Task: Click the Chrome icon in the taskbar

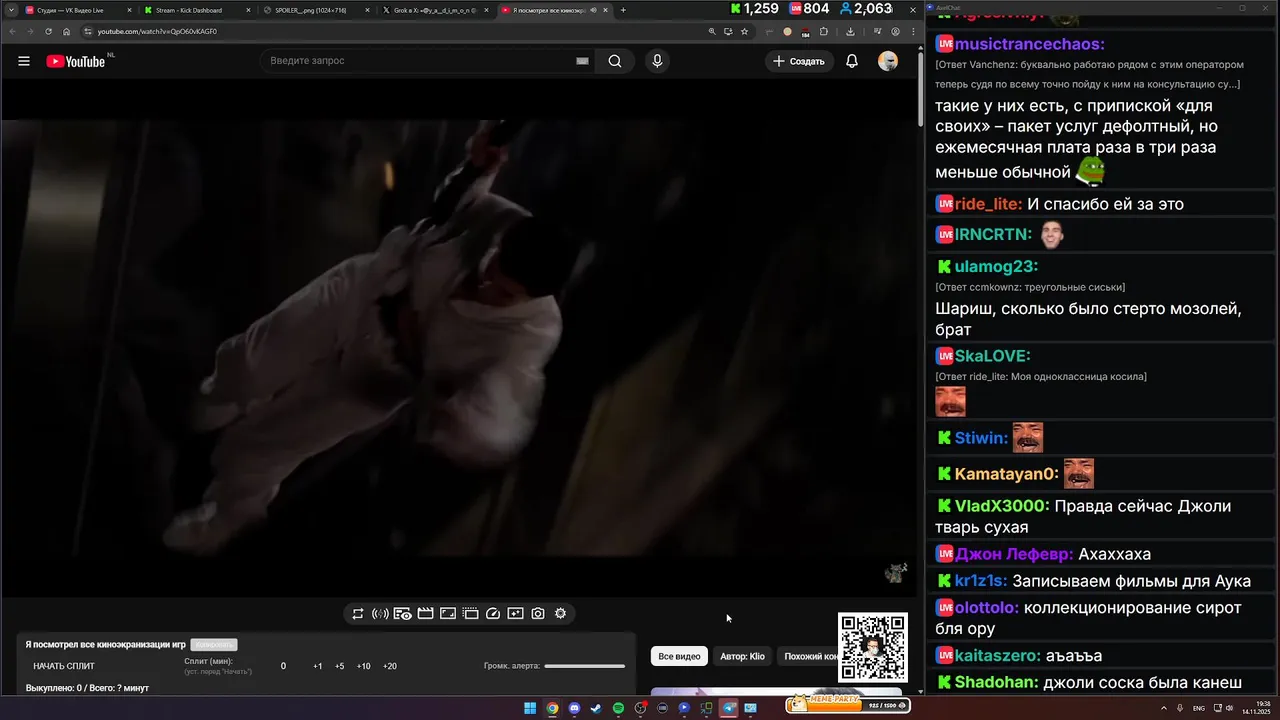Action: (x=552, y=708)
